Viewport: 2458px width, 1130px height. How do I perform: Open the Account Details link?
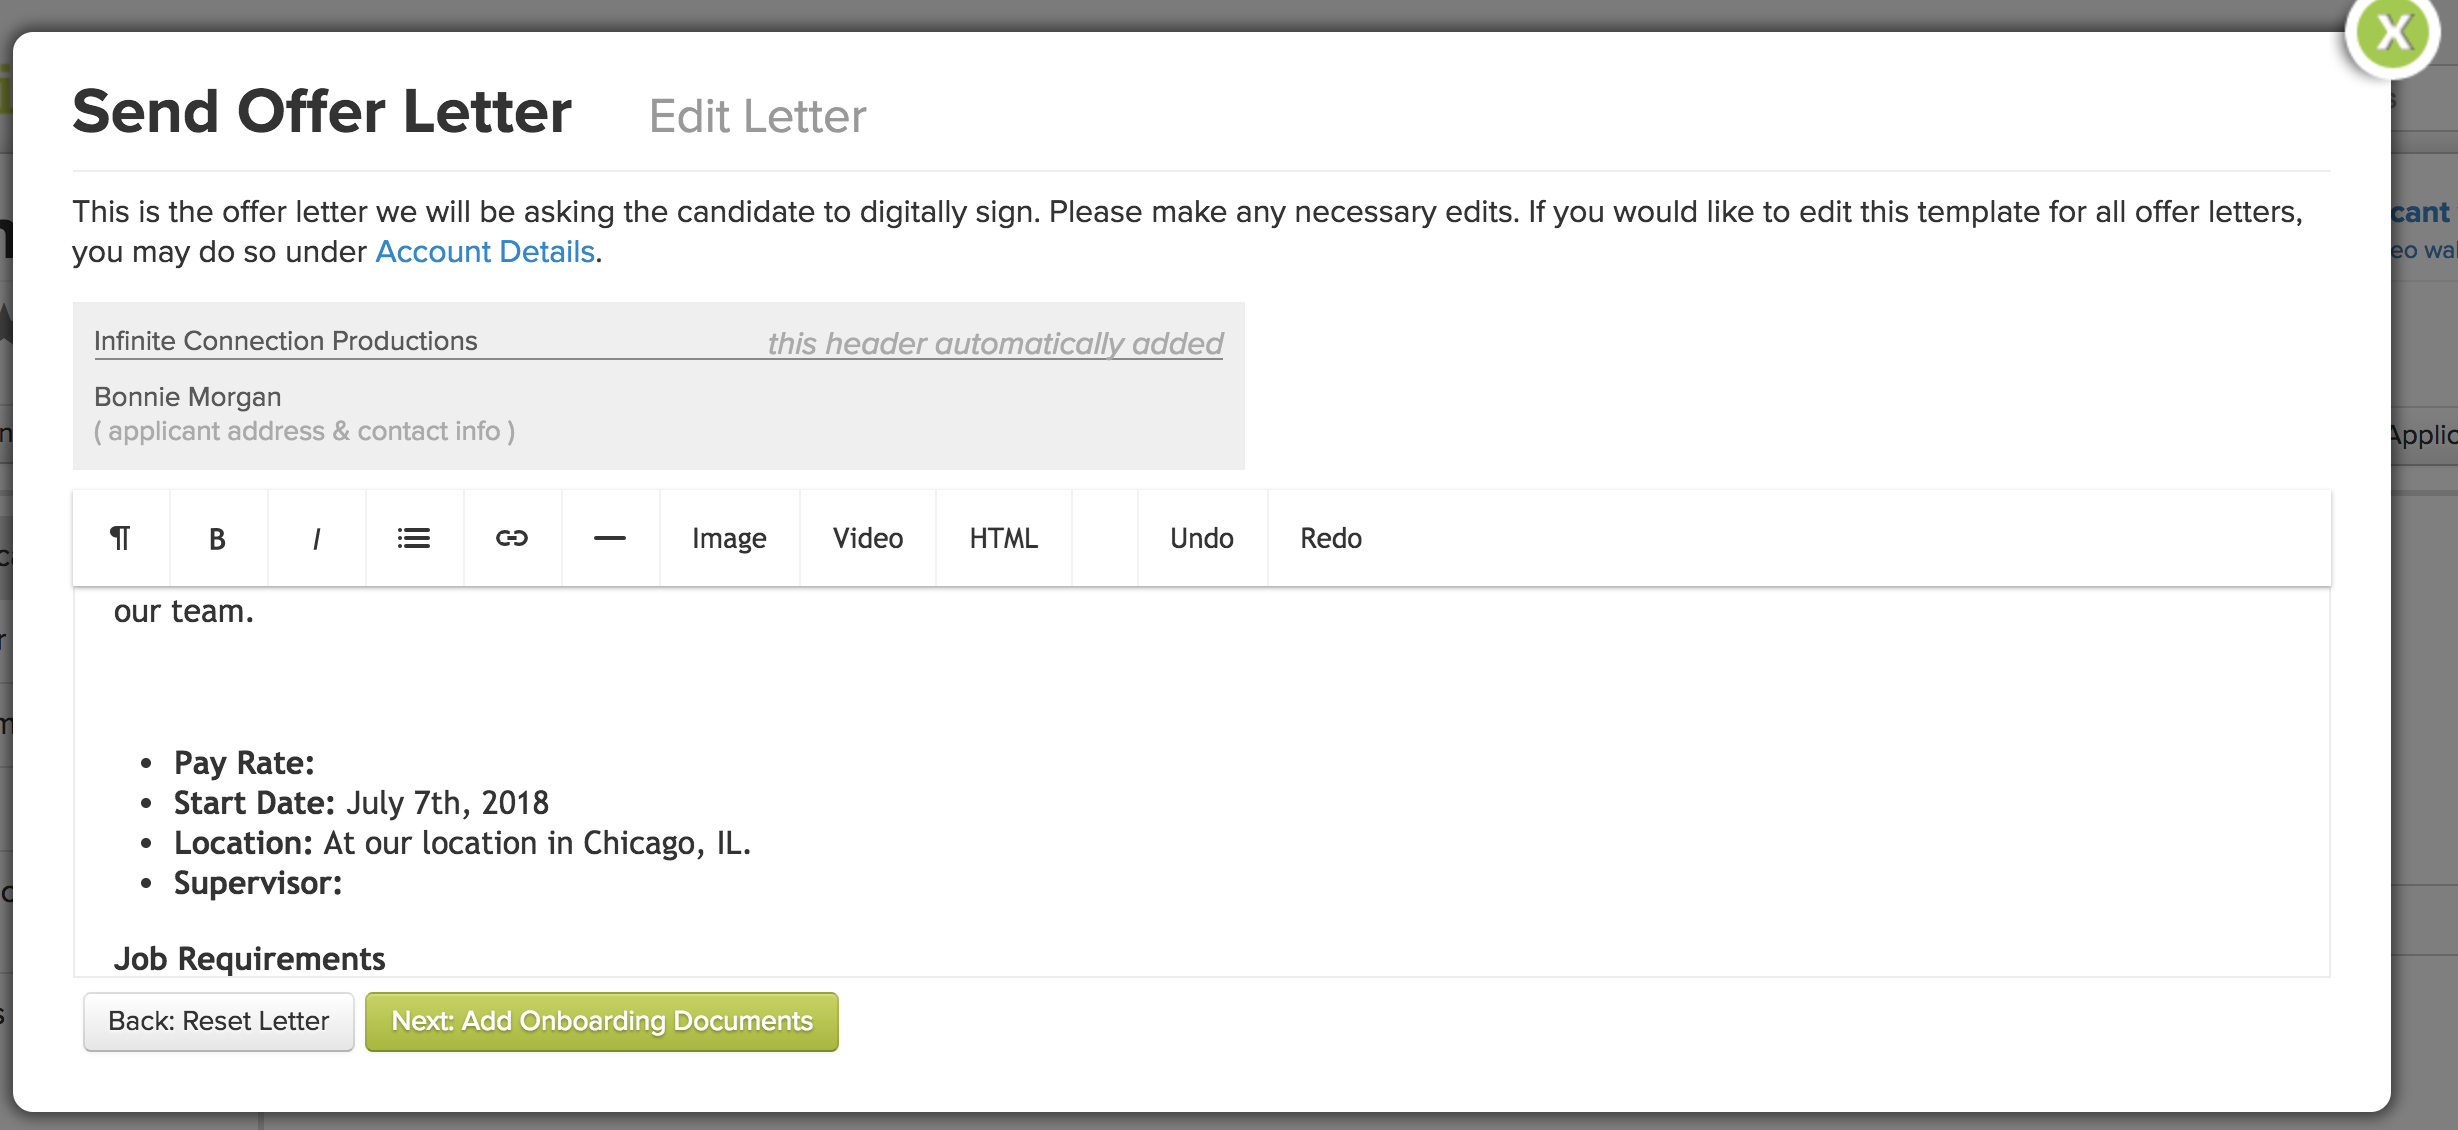point(484,251)
